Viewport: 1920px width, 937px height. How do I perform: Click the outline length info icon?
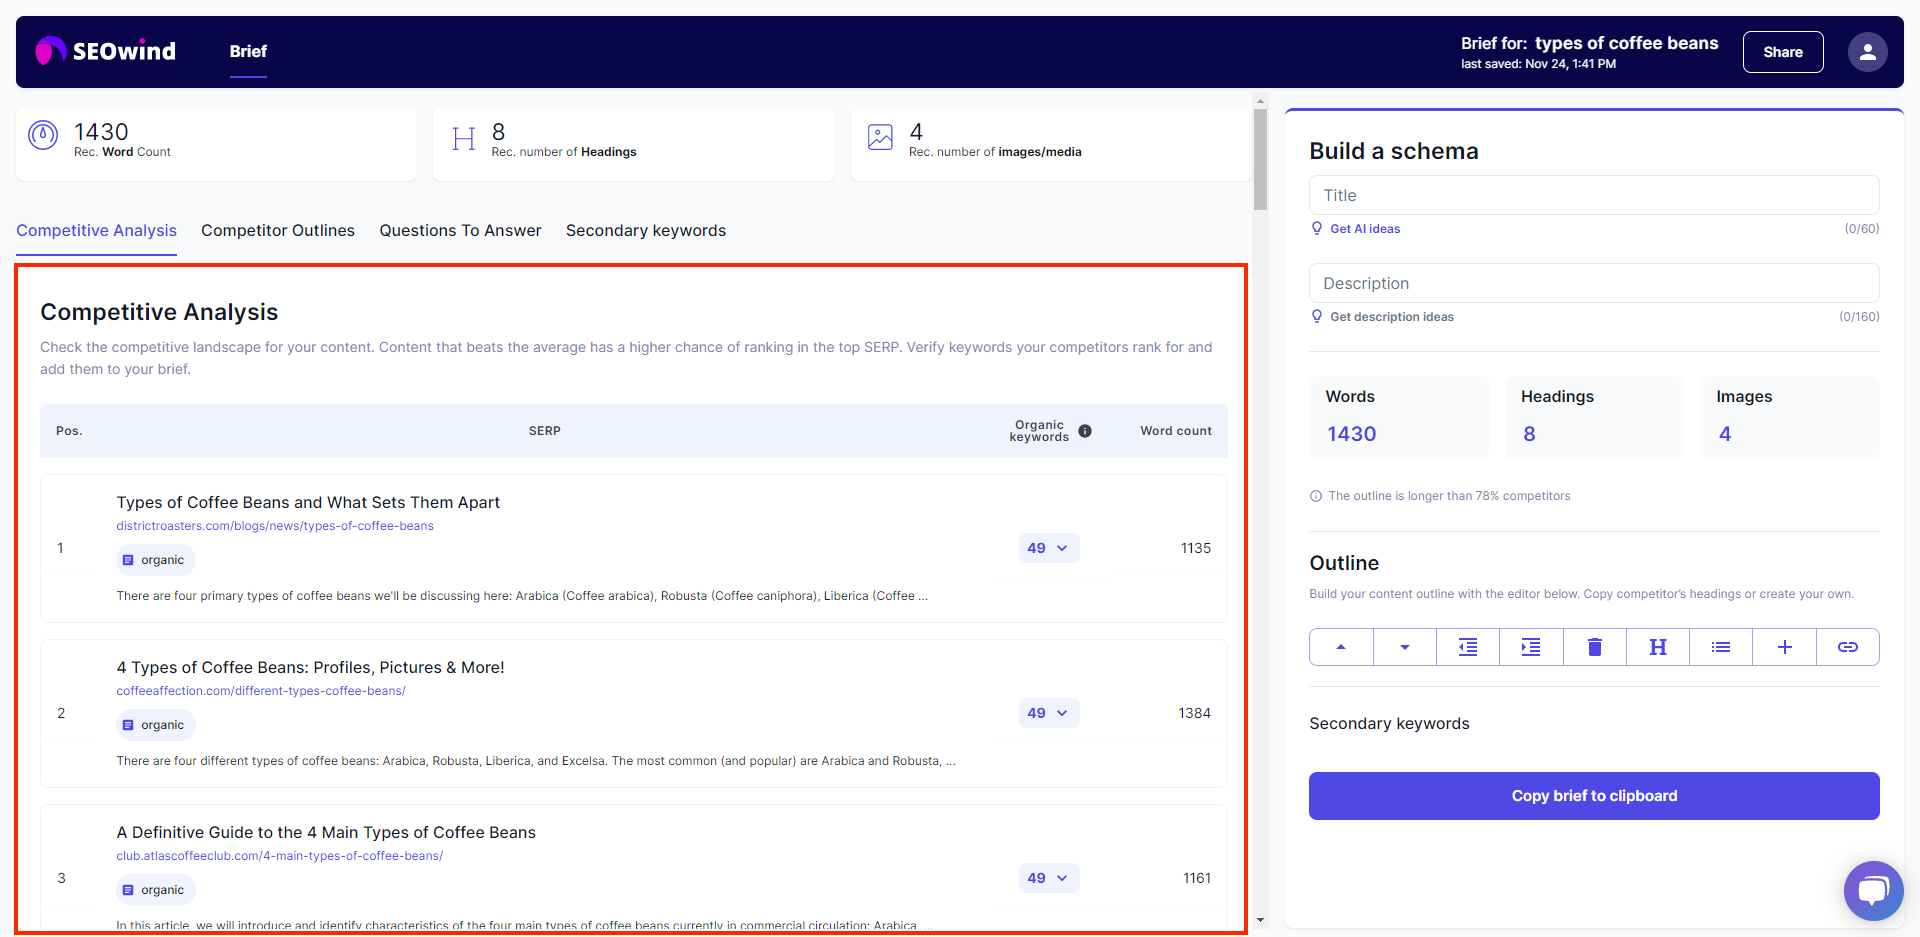pyautogui.click(x=1316, y=496)
